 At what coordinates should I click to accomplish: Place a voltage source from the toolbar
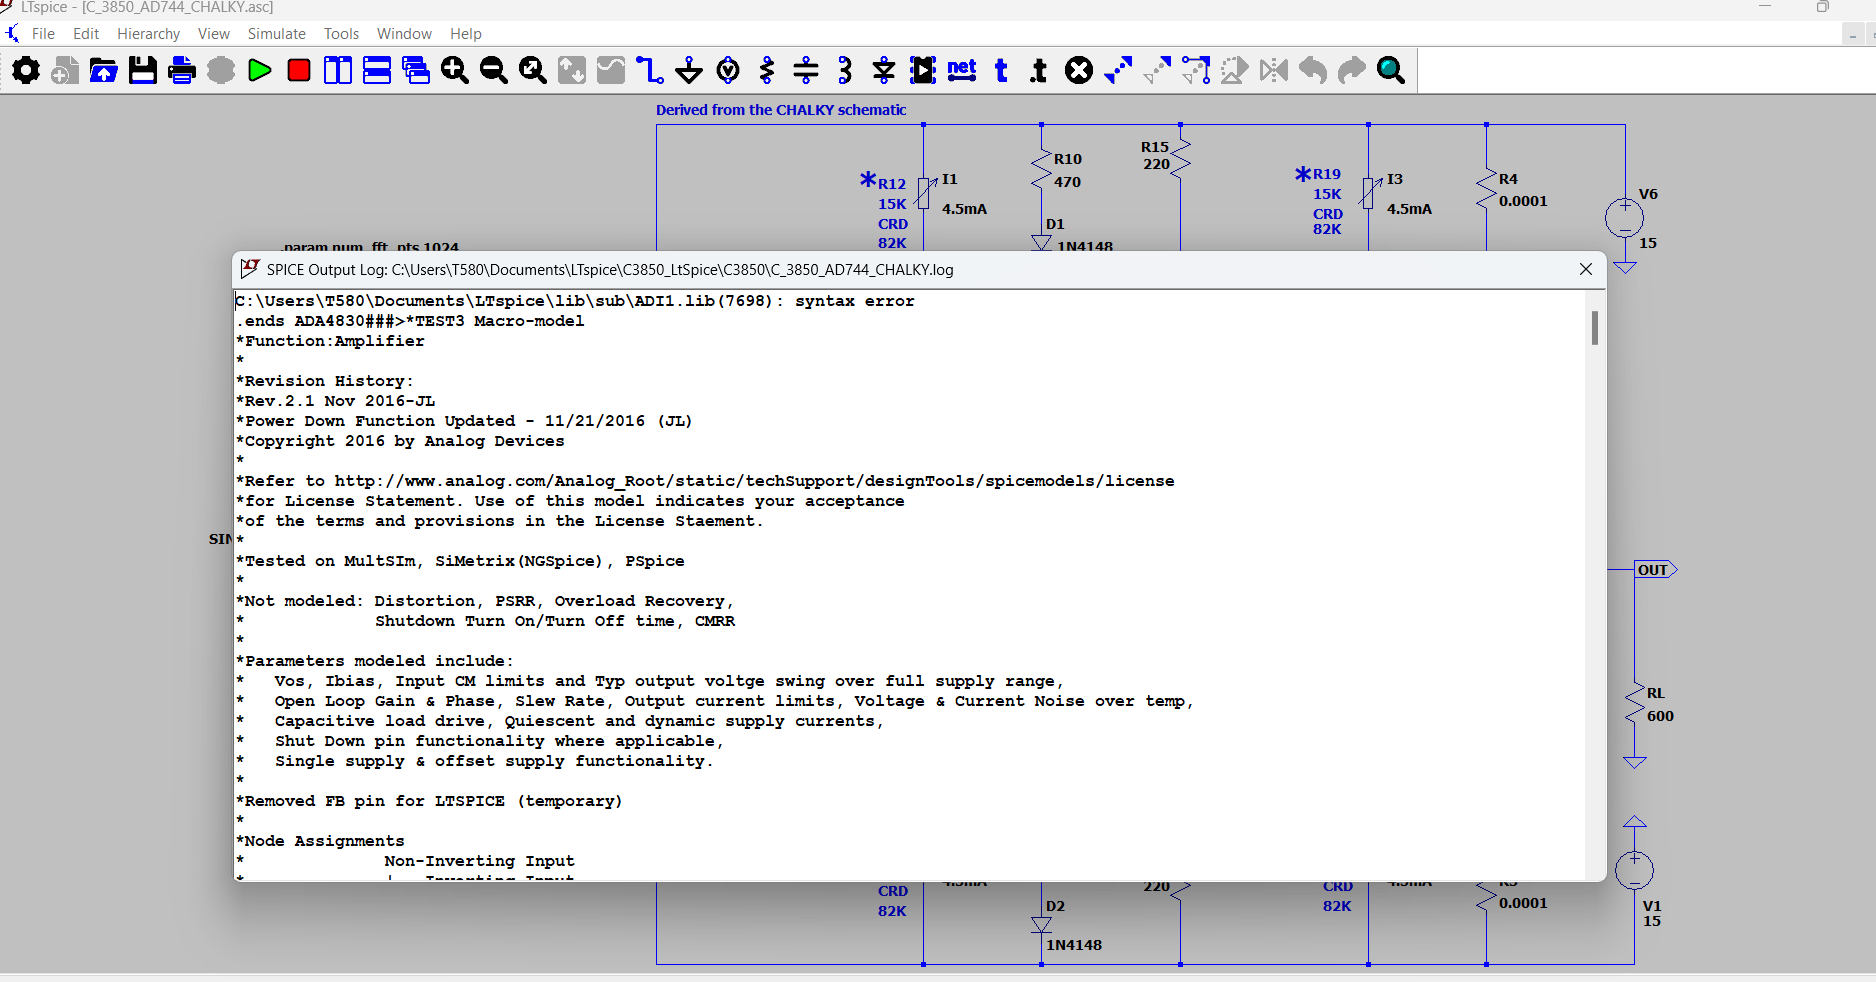(x=728, y=70)
